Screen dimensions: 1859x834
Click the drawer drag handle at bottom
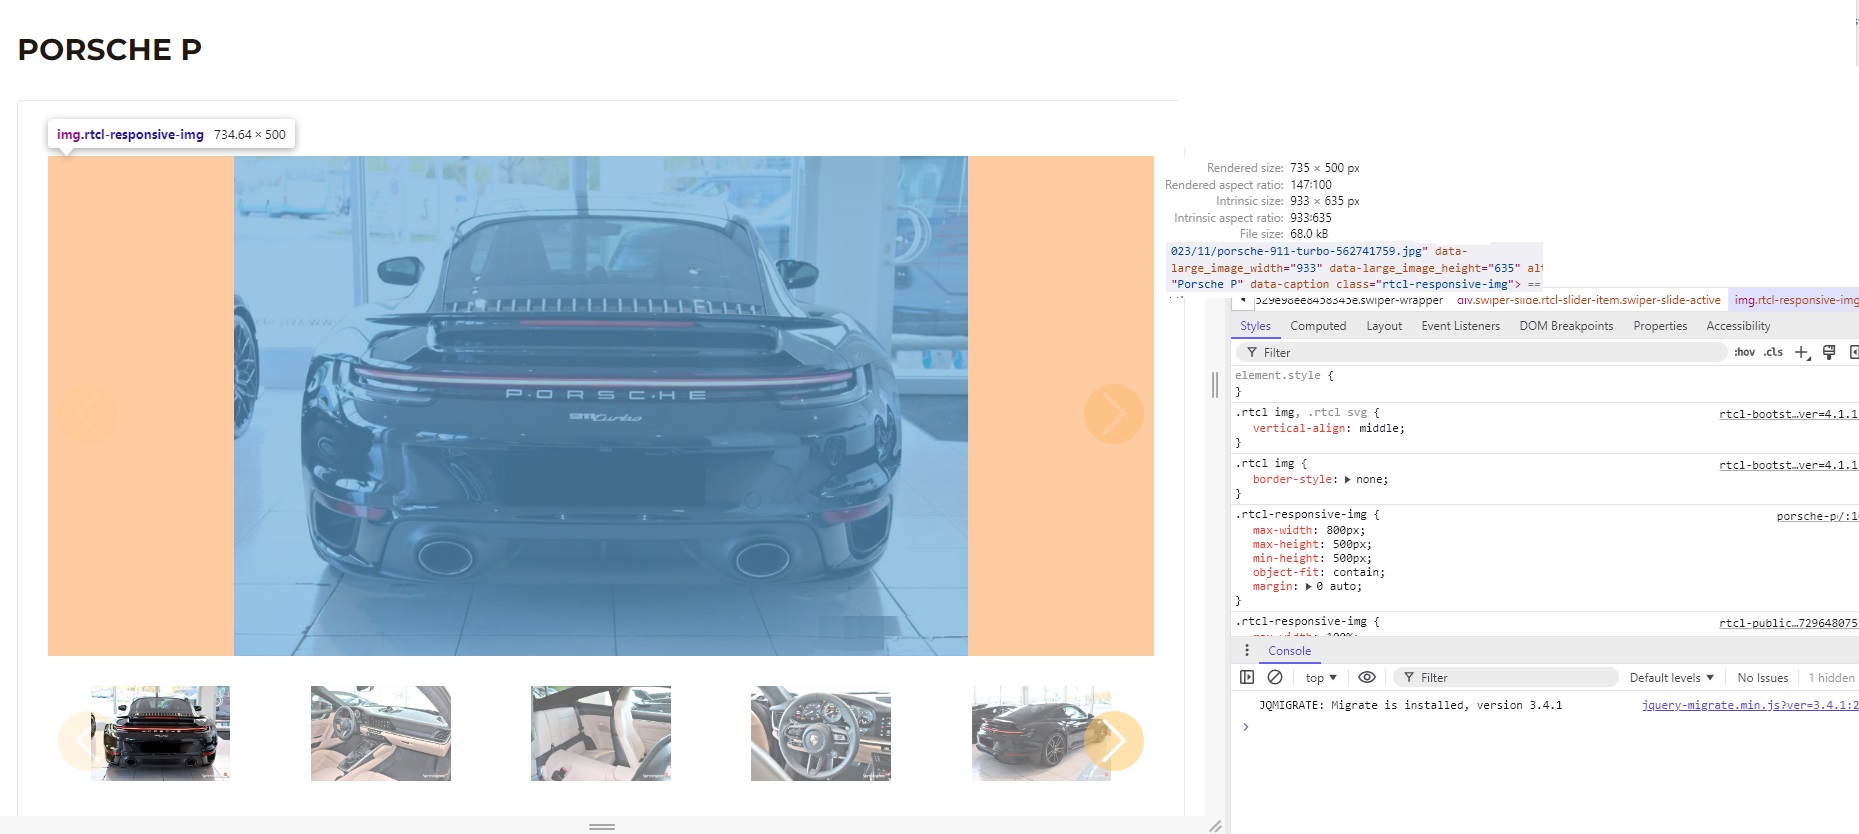(602, 827)
